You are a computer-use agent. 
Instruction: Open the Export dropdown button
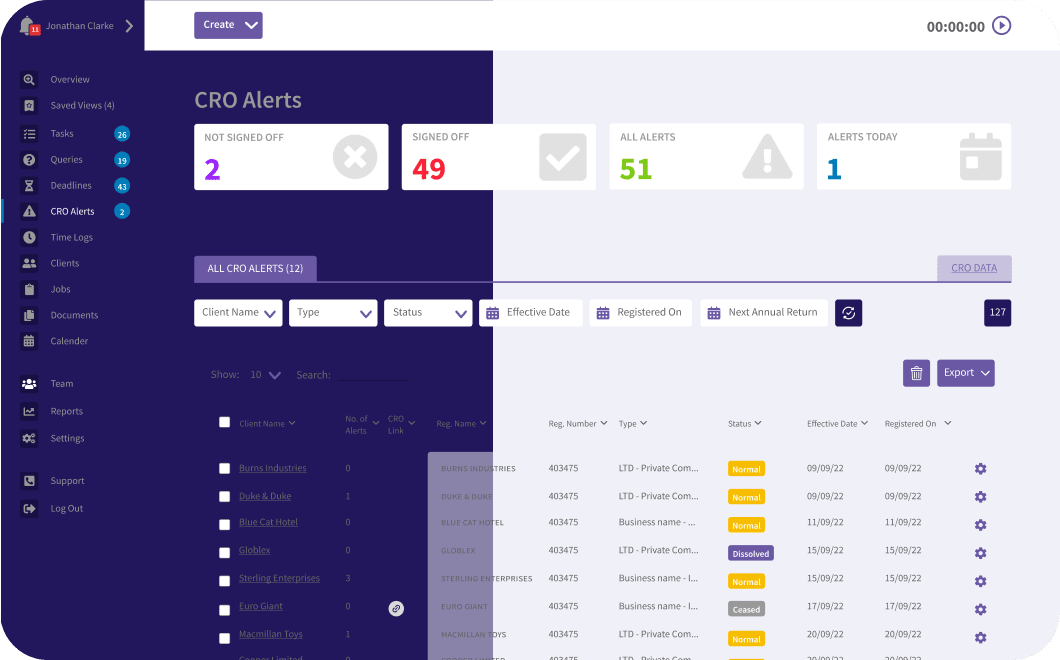pos(965,373)
